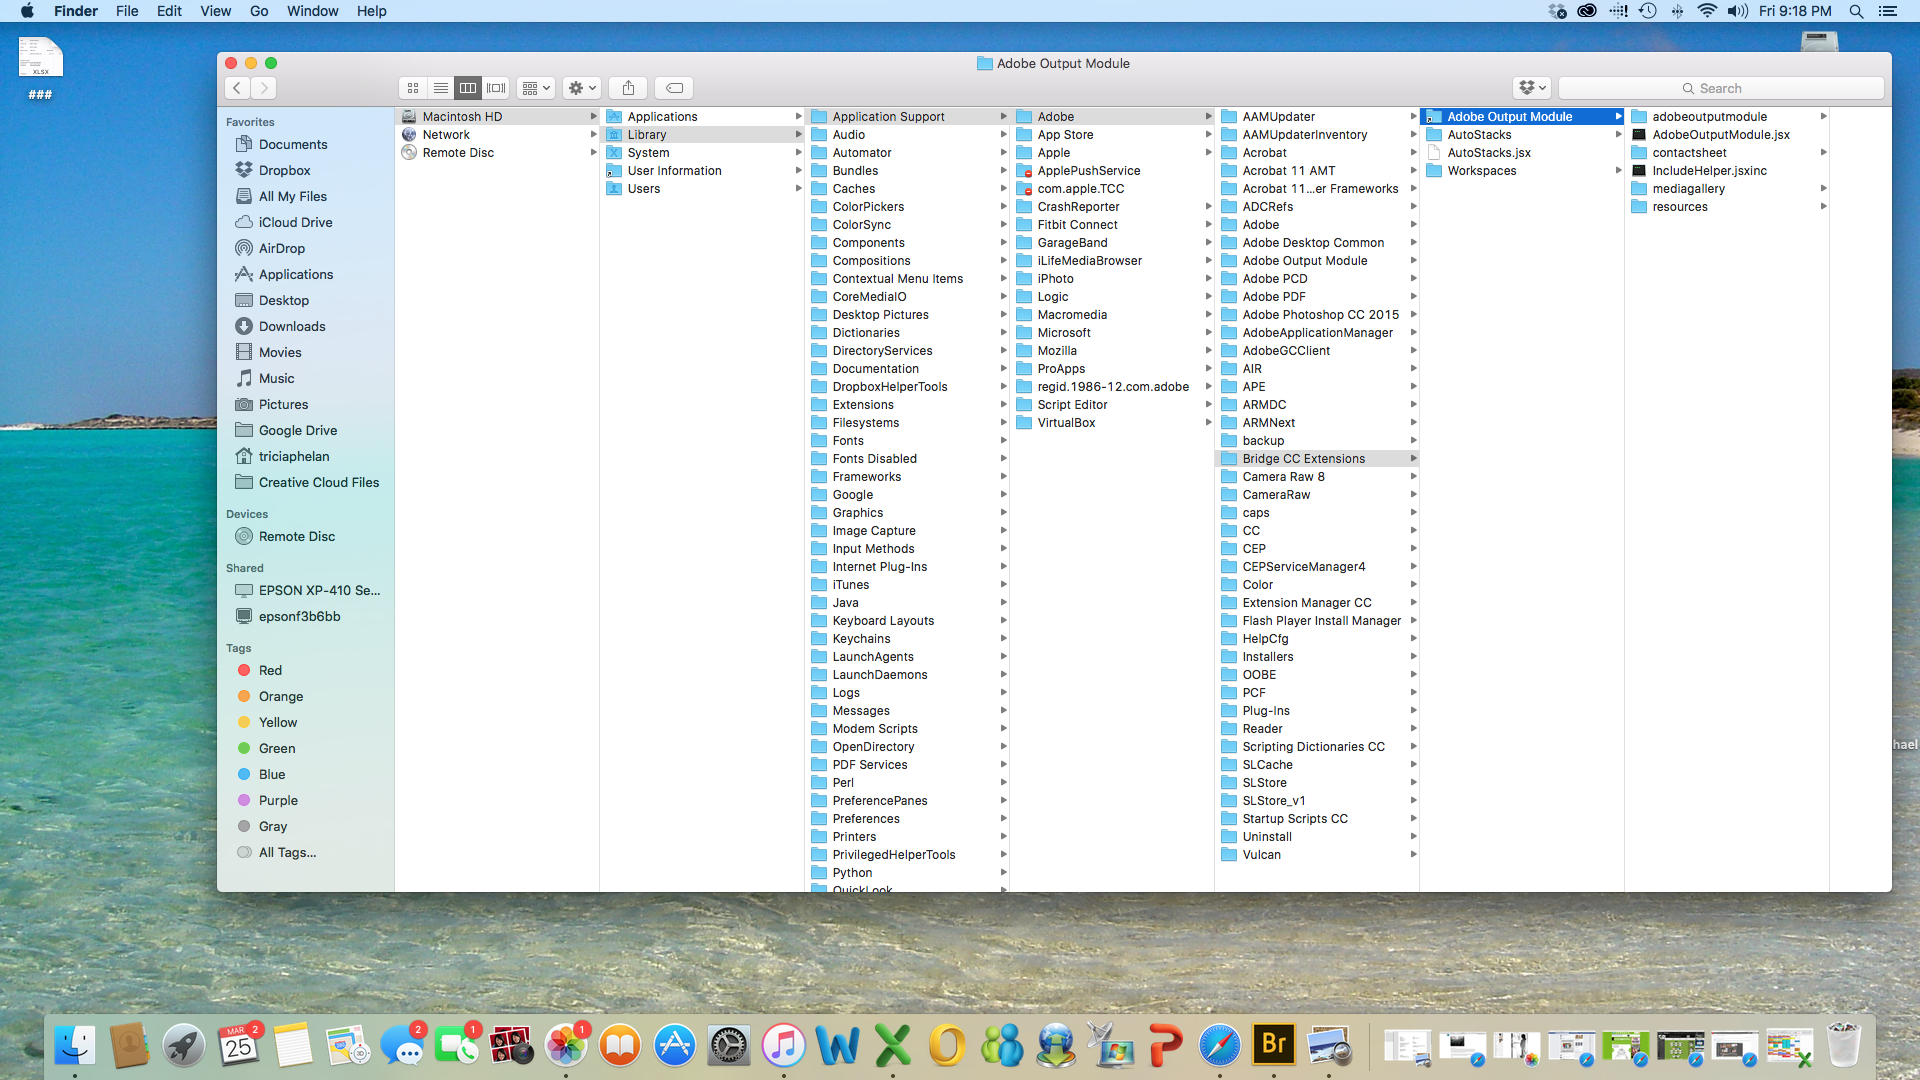Viewport: 1920px width, 1080px height.
Task: Show All Tags in sidebar
Action: (x=287, y=852)
